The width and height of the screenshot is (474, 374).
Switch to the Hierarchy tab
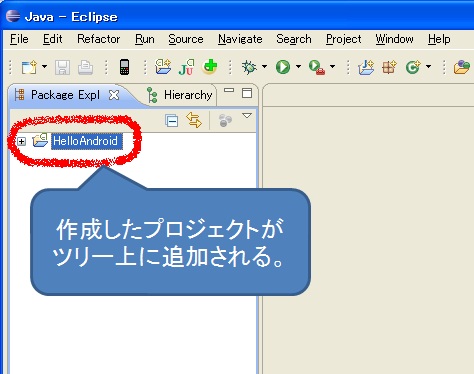coord(180,95)
